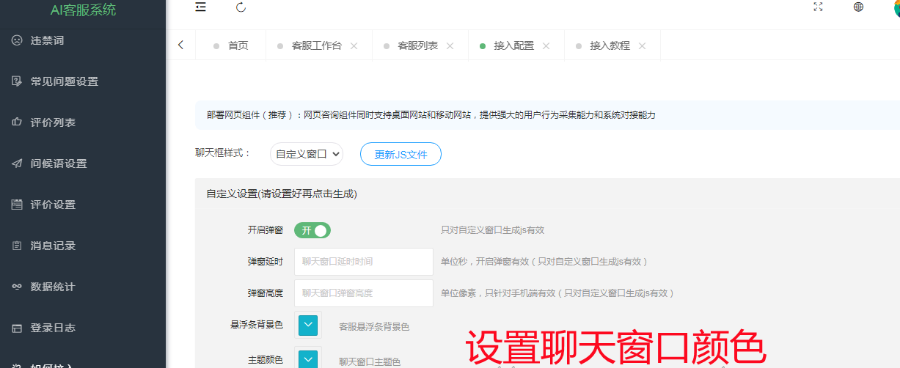The image size is (900, 368).
Task: Switch to the 客服工作台 tab
Action: (317, 46)
